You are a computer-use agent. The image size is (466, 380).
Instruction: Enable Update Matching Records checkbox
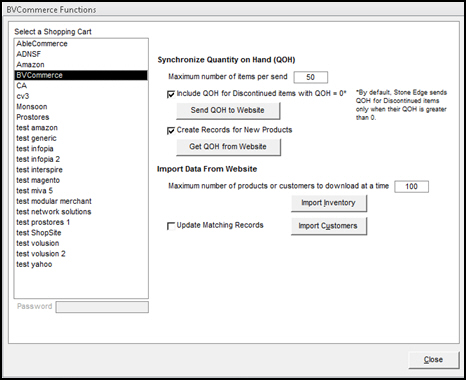tap(171, 226)
